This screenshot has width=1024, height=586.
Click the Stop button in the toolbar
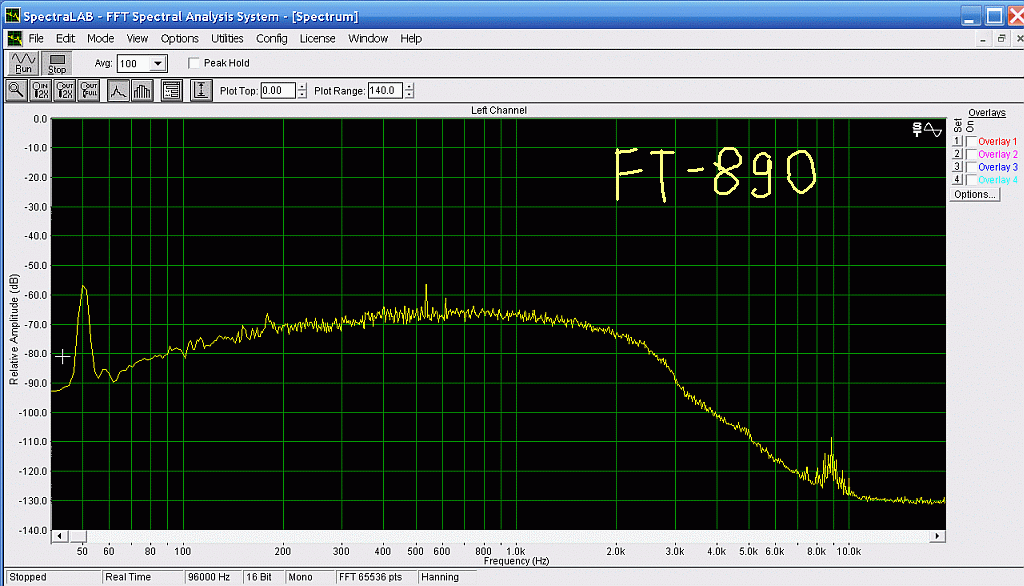pos(57,63)
